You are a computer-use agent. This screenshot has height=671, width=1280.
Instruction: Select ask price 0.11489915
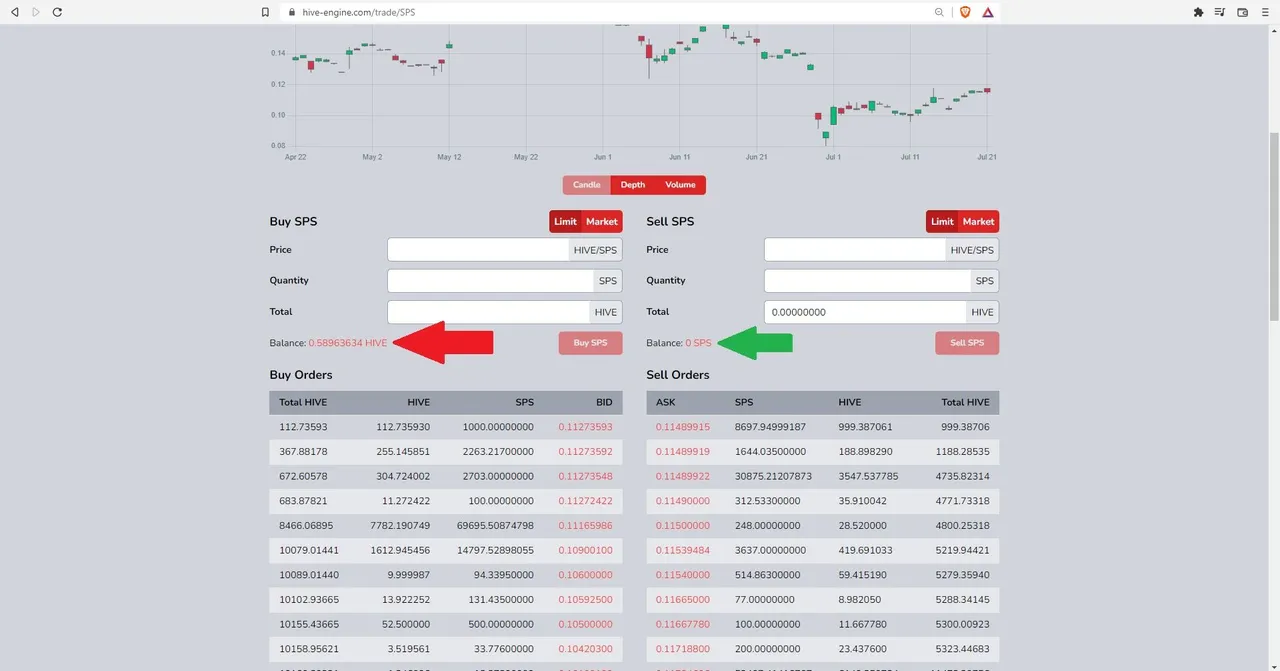683,427
